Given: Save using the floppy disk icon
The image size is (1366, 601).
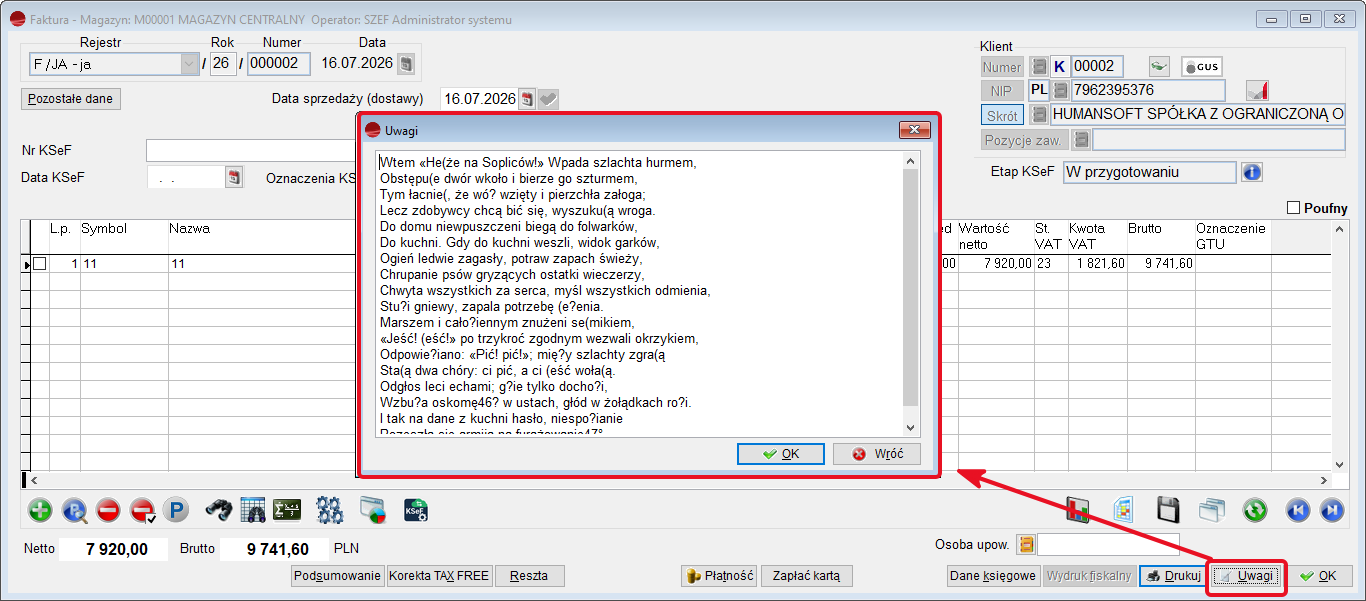Looking at the screenshot, I should [x=1168, y=510].
